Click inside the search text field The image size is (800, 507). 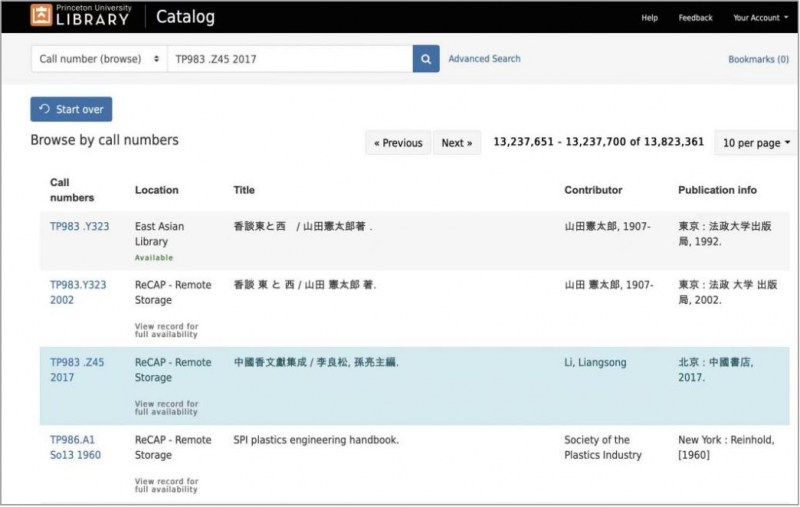(x=289, y=59)
